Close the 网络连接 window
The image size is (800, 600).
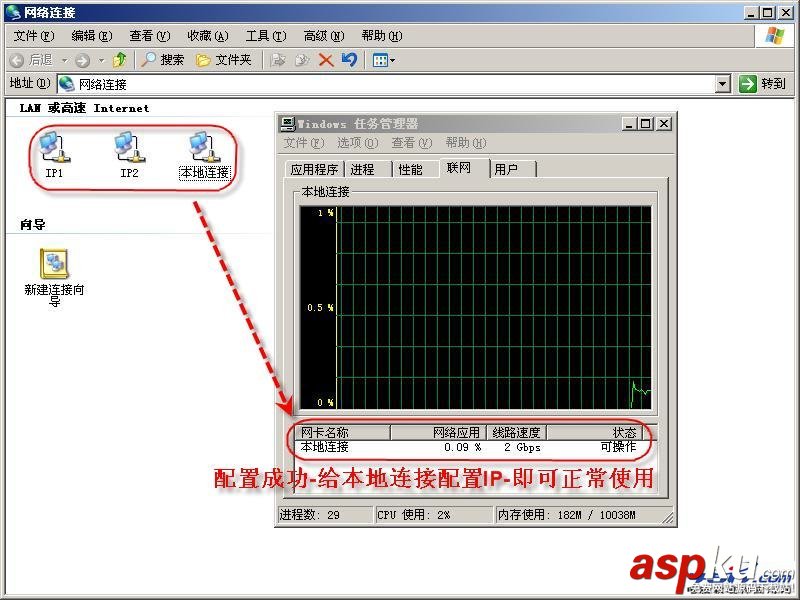click(x=786, y=13)
